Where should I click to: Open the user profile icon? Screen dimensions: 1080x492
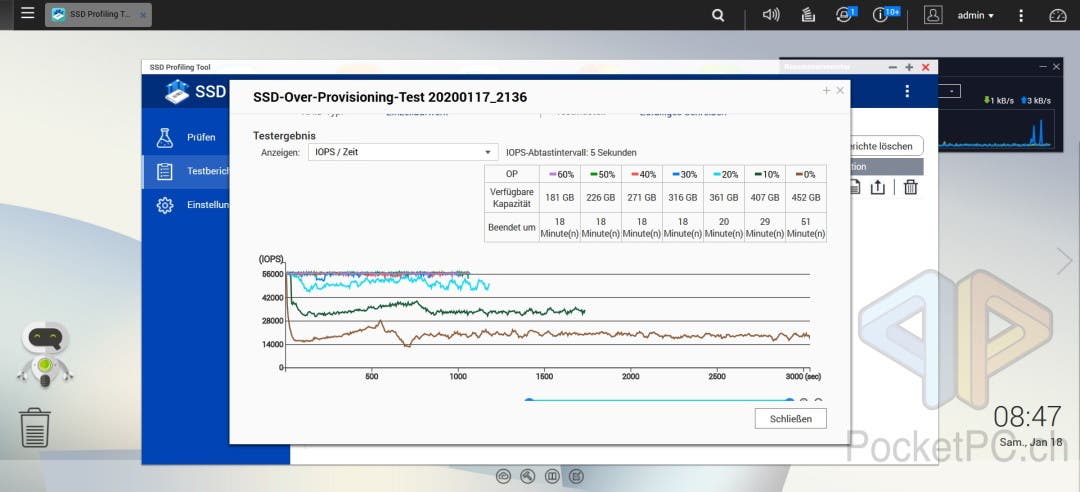[933, 15]
